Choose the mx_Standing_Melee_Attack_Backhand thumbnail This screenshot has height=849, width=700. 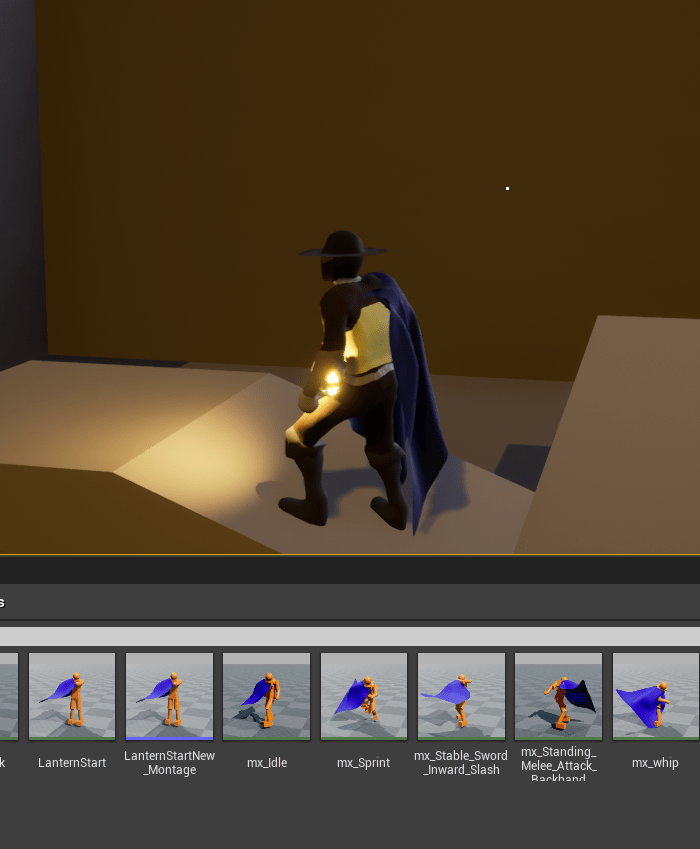[x=558, y=696]
